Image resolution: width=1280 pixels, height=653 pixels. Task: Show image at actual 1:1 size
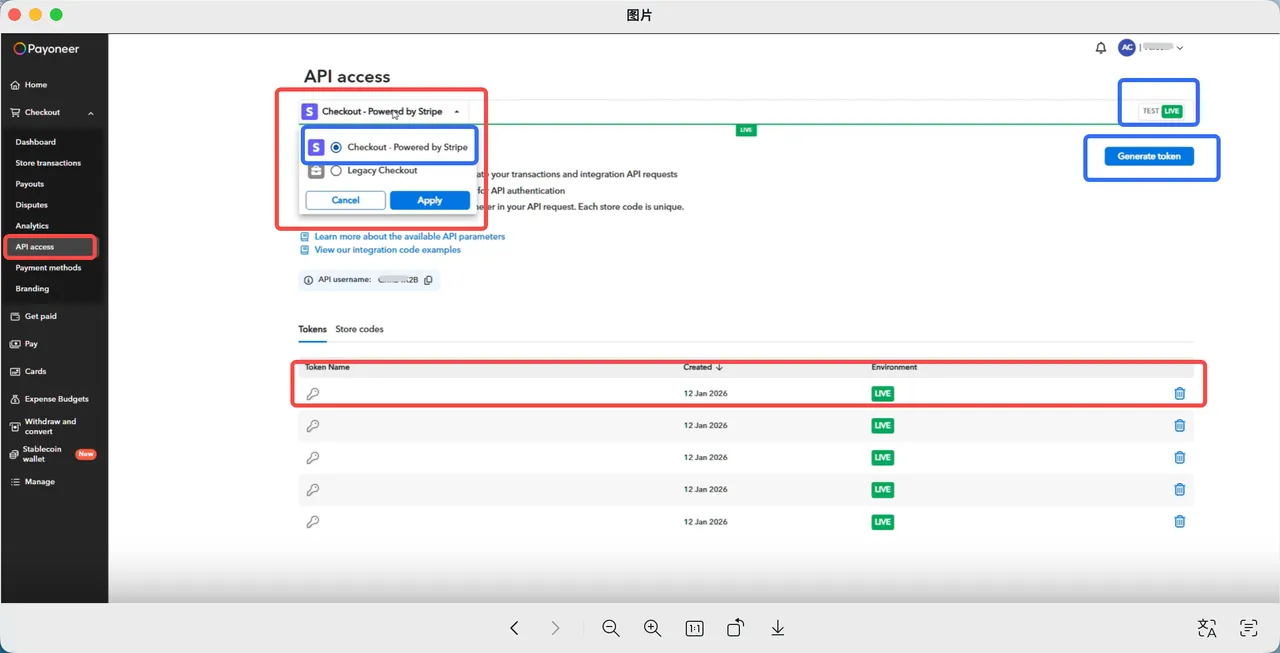694,629
